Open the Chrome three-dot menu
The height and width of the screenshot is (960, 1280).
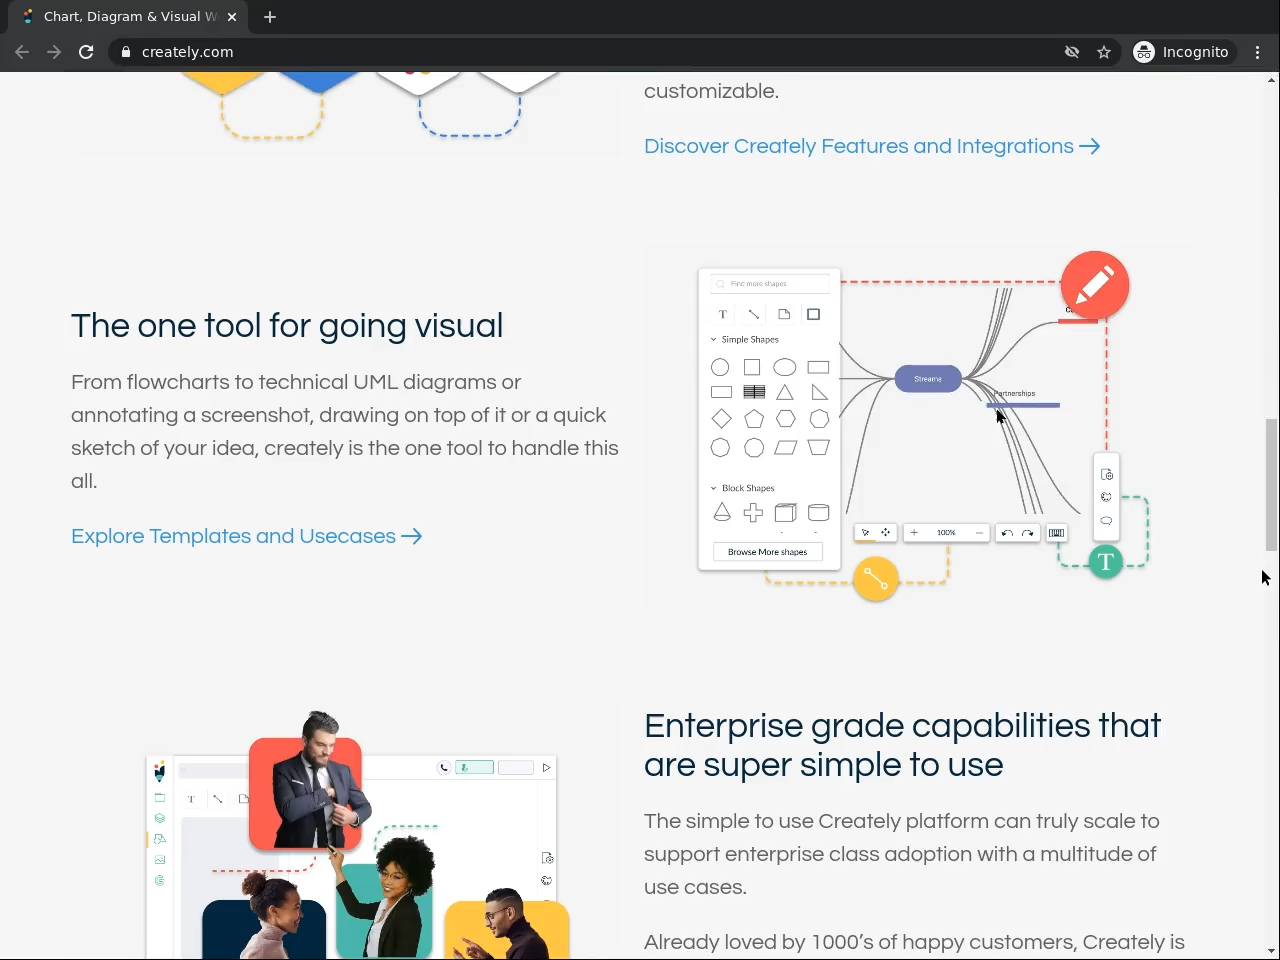coord(1258,52)
